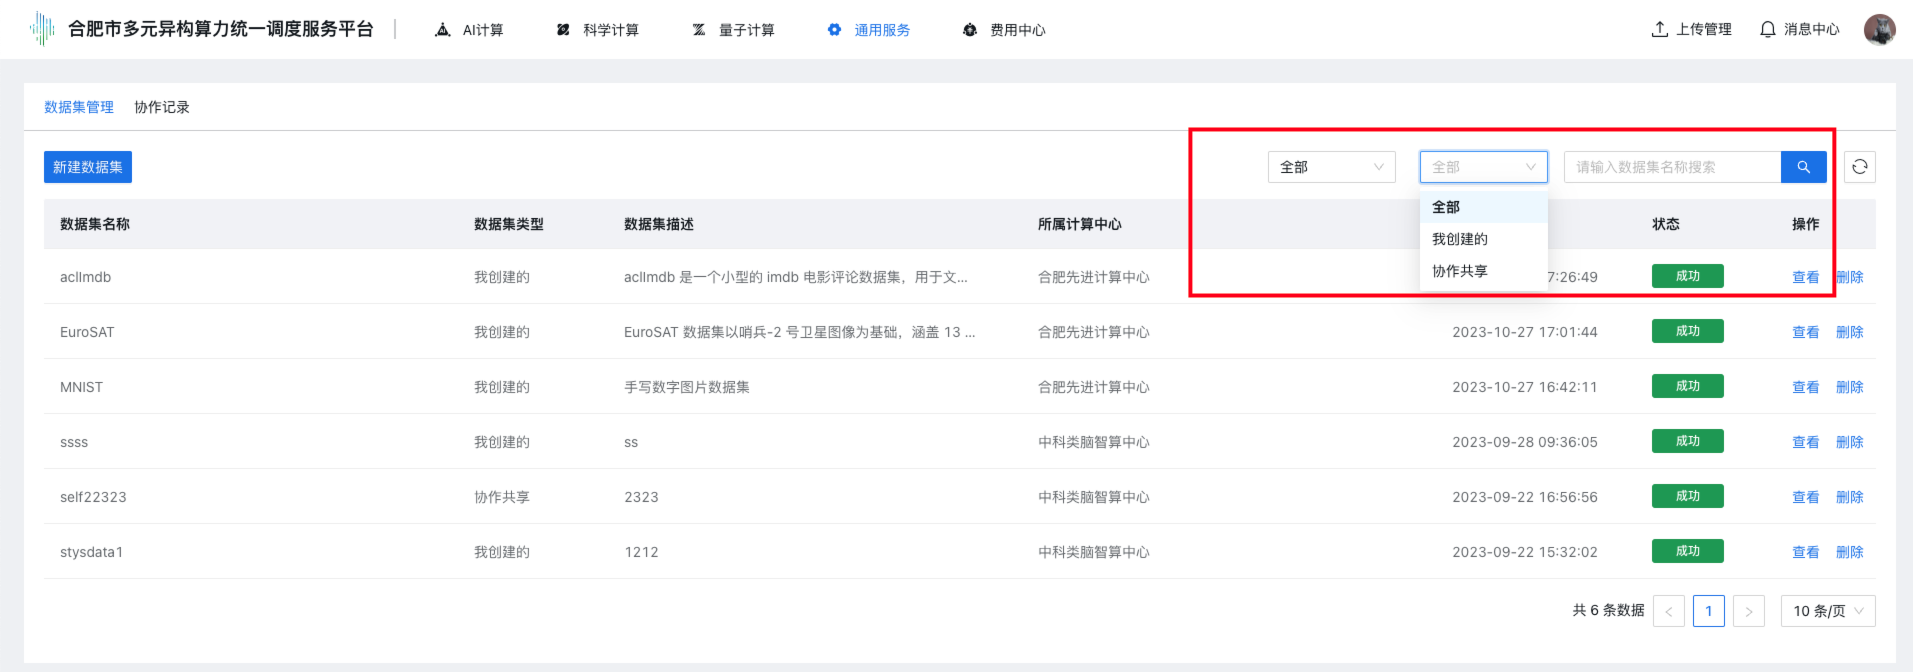Click the 新建数据集 button
The height and width of the screenshot is (672, 1913).
point(88,167)
